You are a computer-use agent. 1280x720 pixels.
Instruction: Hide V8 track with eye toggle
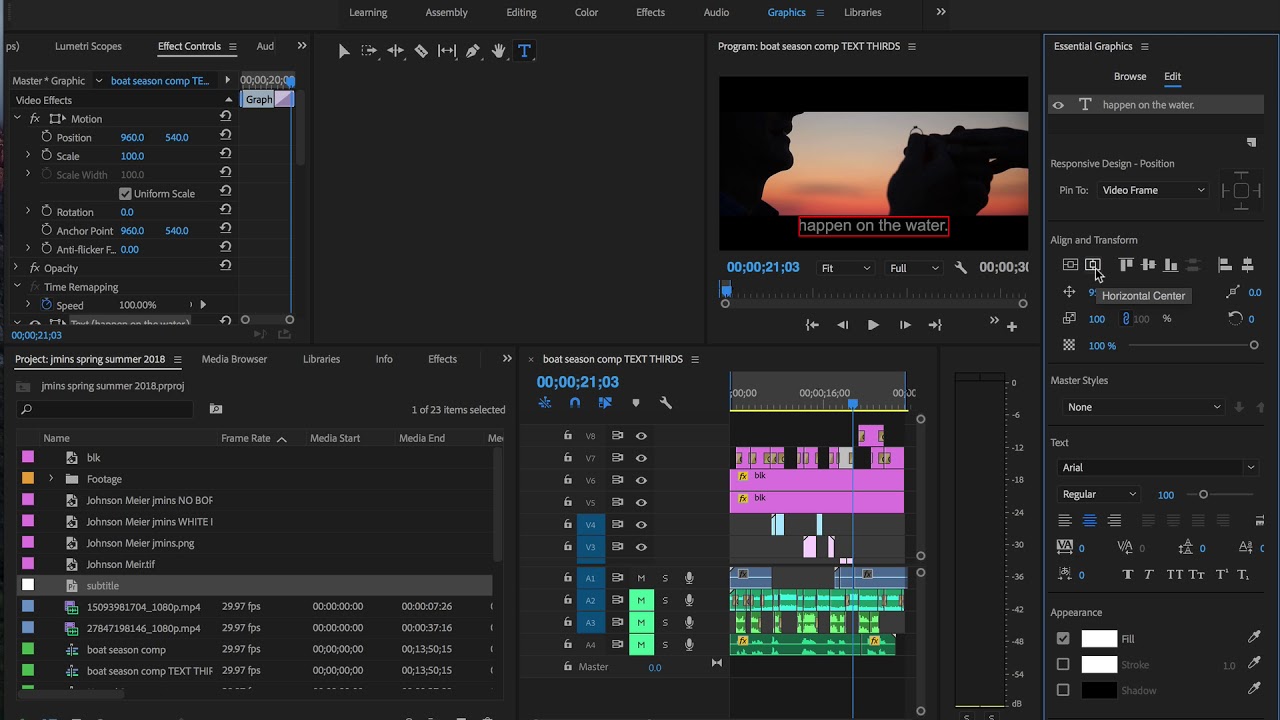(641, 436)
